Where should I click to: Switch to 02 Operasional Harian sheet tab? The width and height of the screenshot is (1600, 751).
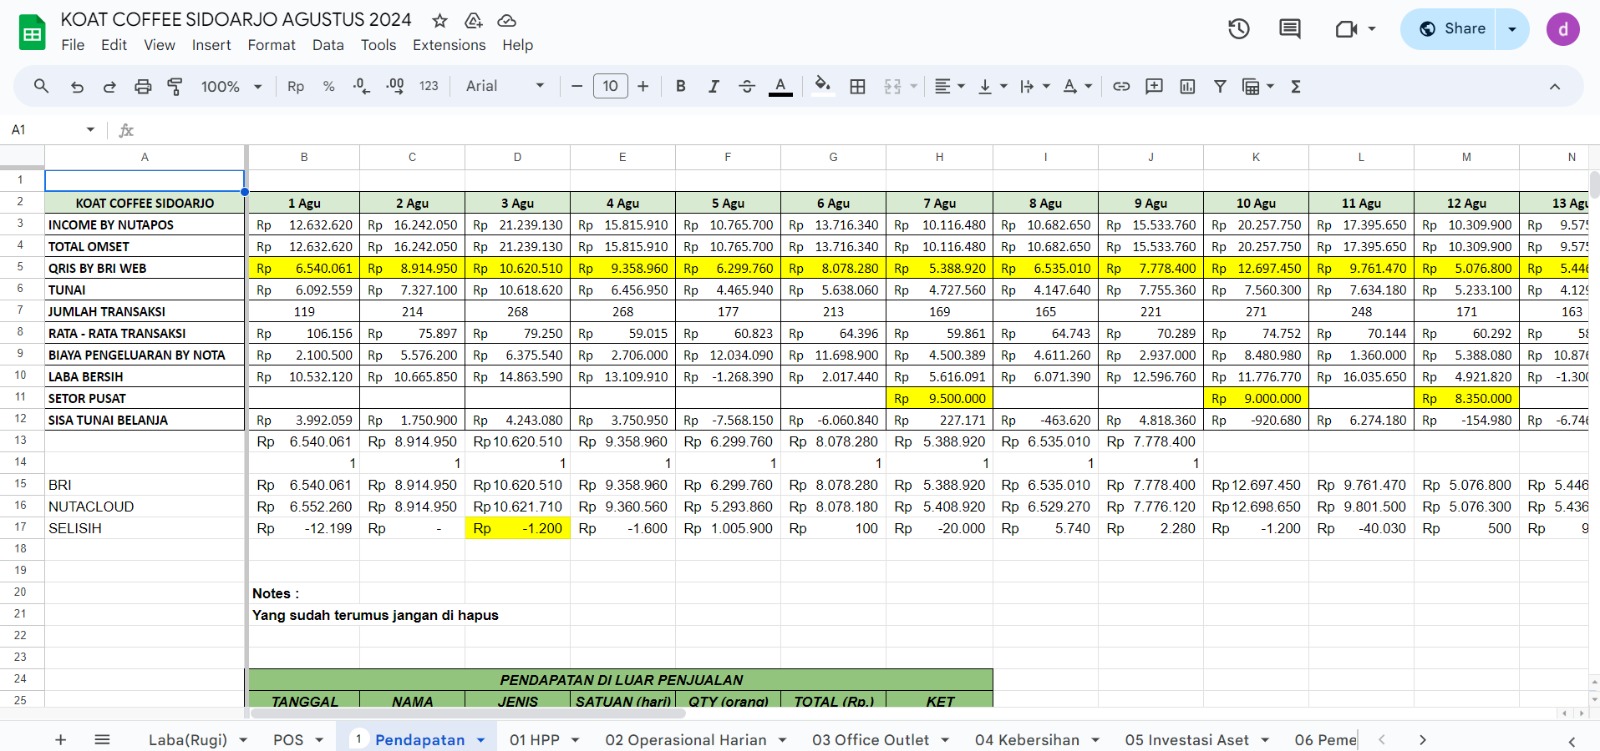pyautogui.click(x=686, y=740)
